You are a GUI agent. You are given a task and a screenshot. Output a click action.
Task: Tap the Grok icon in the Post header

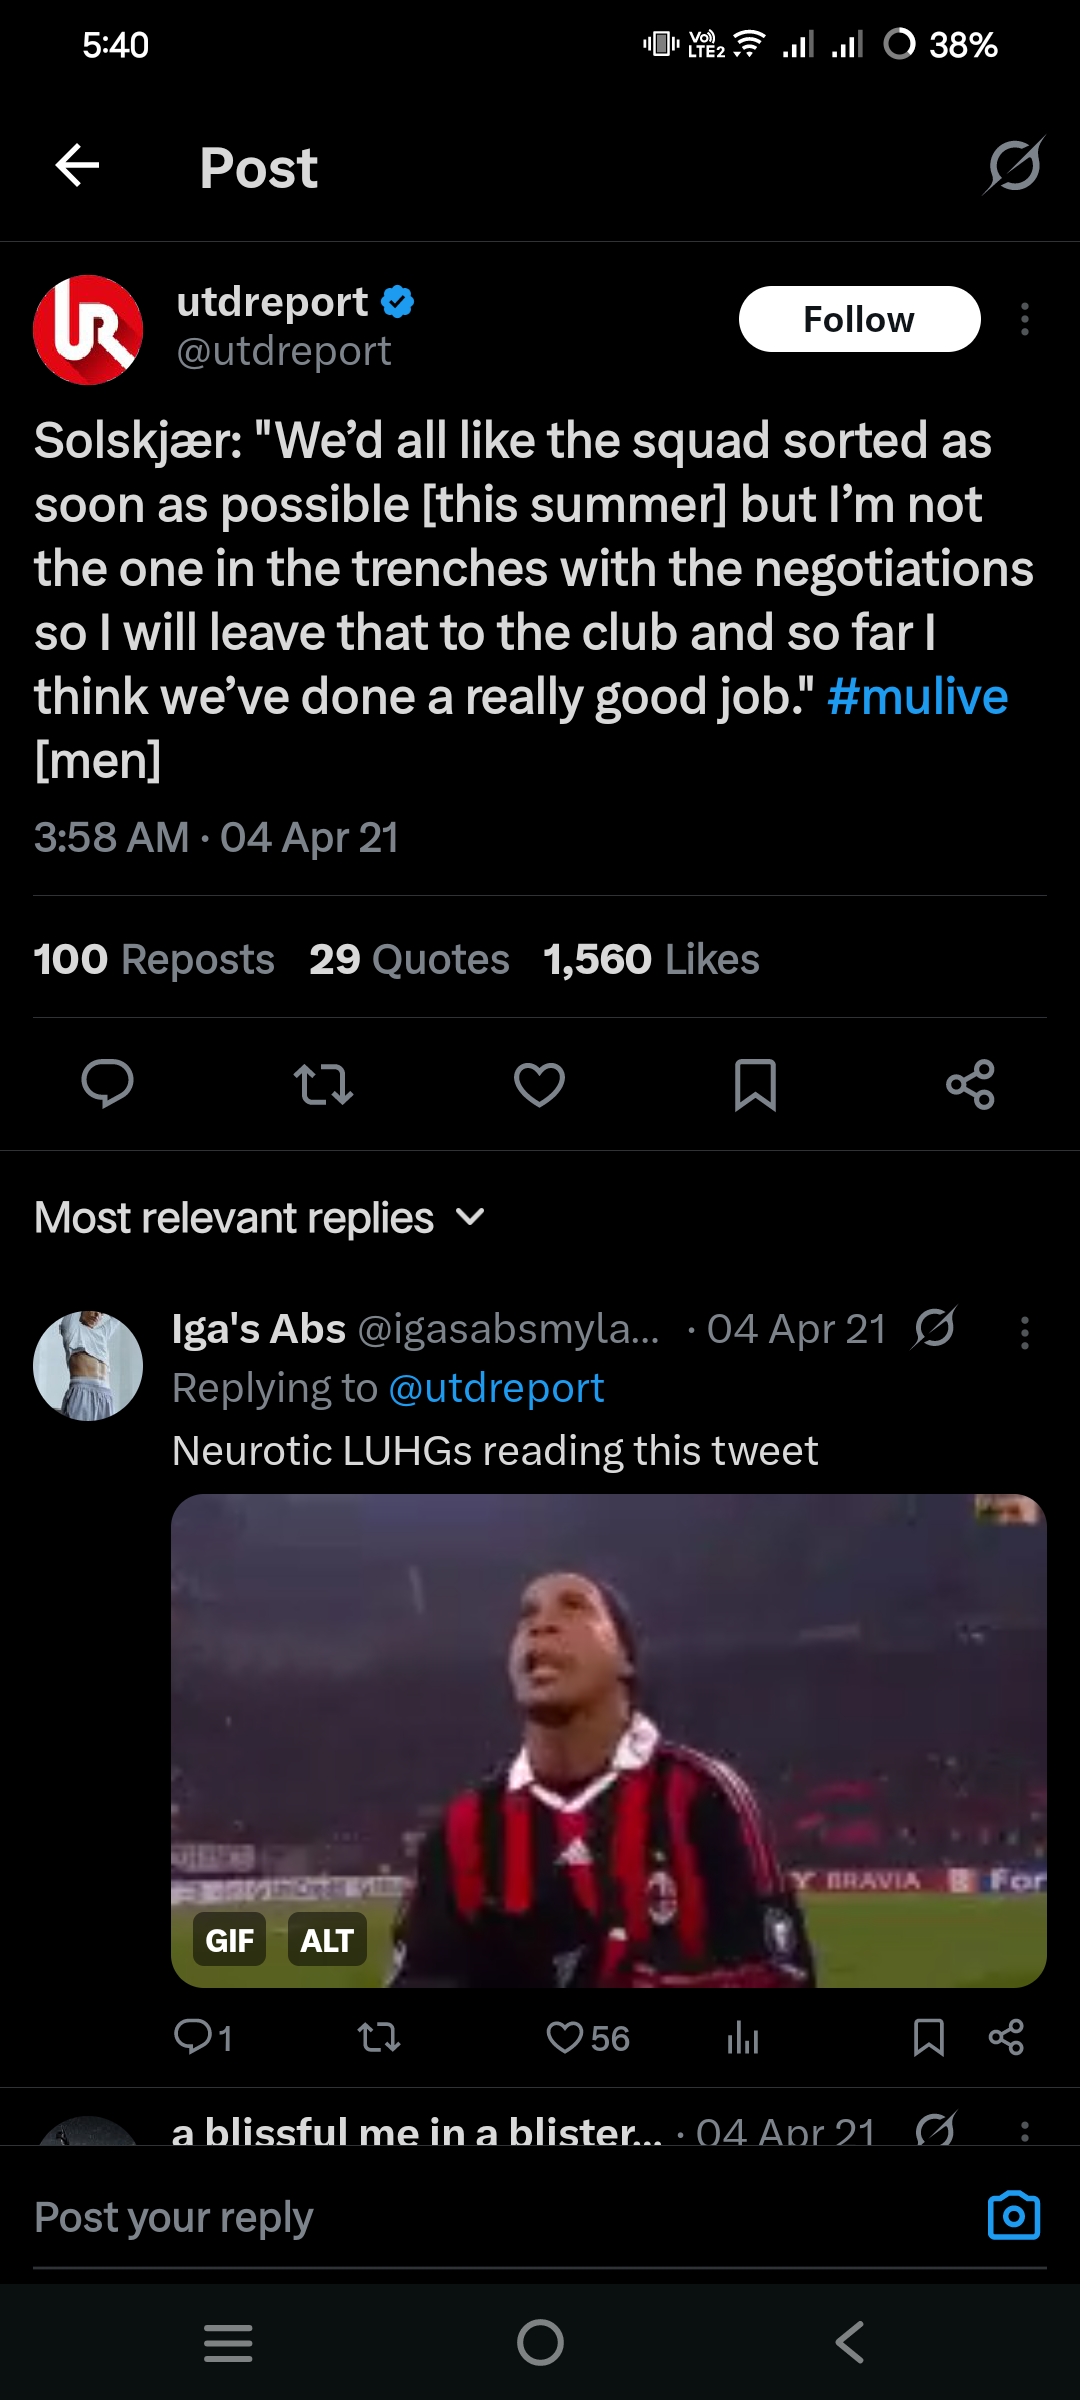[x=1014, y=166]
